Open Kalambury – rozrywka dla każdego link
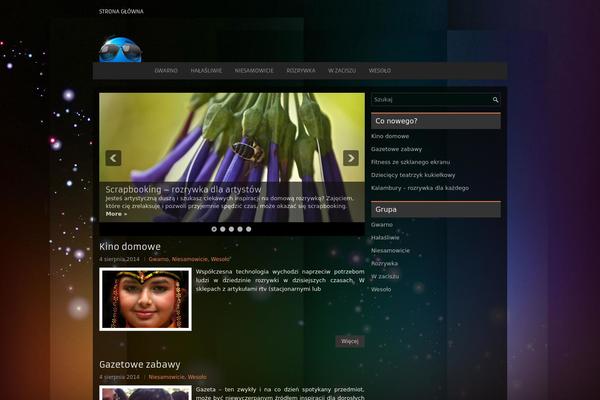 420,188
